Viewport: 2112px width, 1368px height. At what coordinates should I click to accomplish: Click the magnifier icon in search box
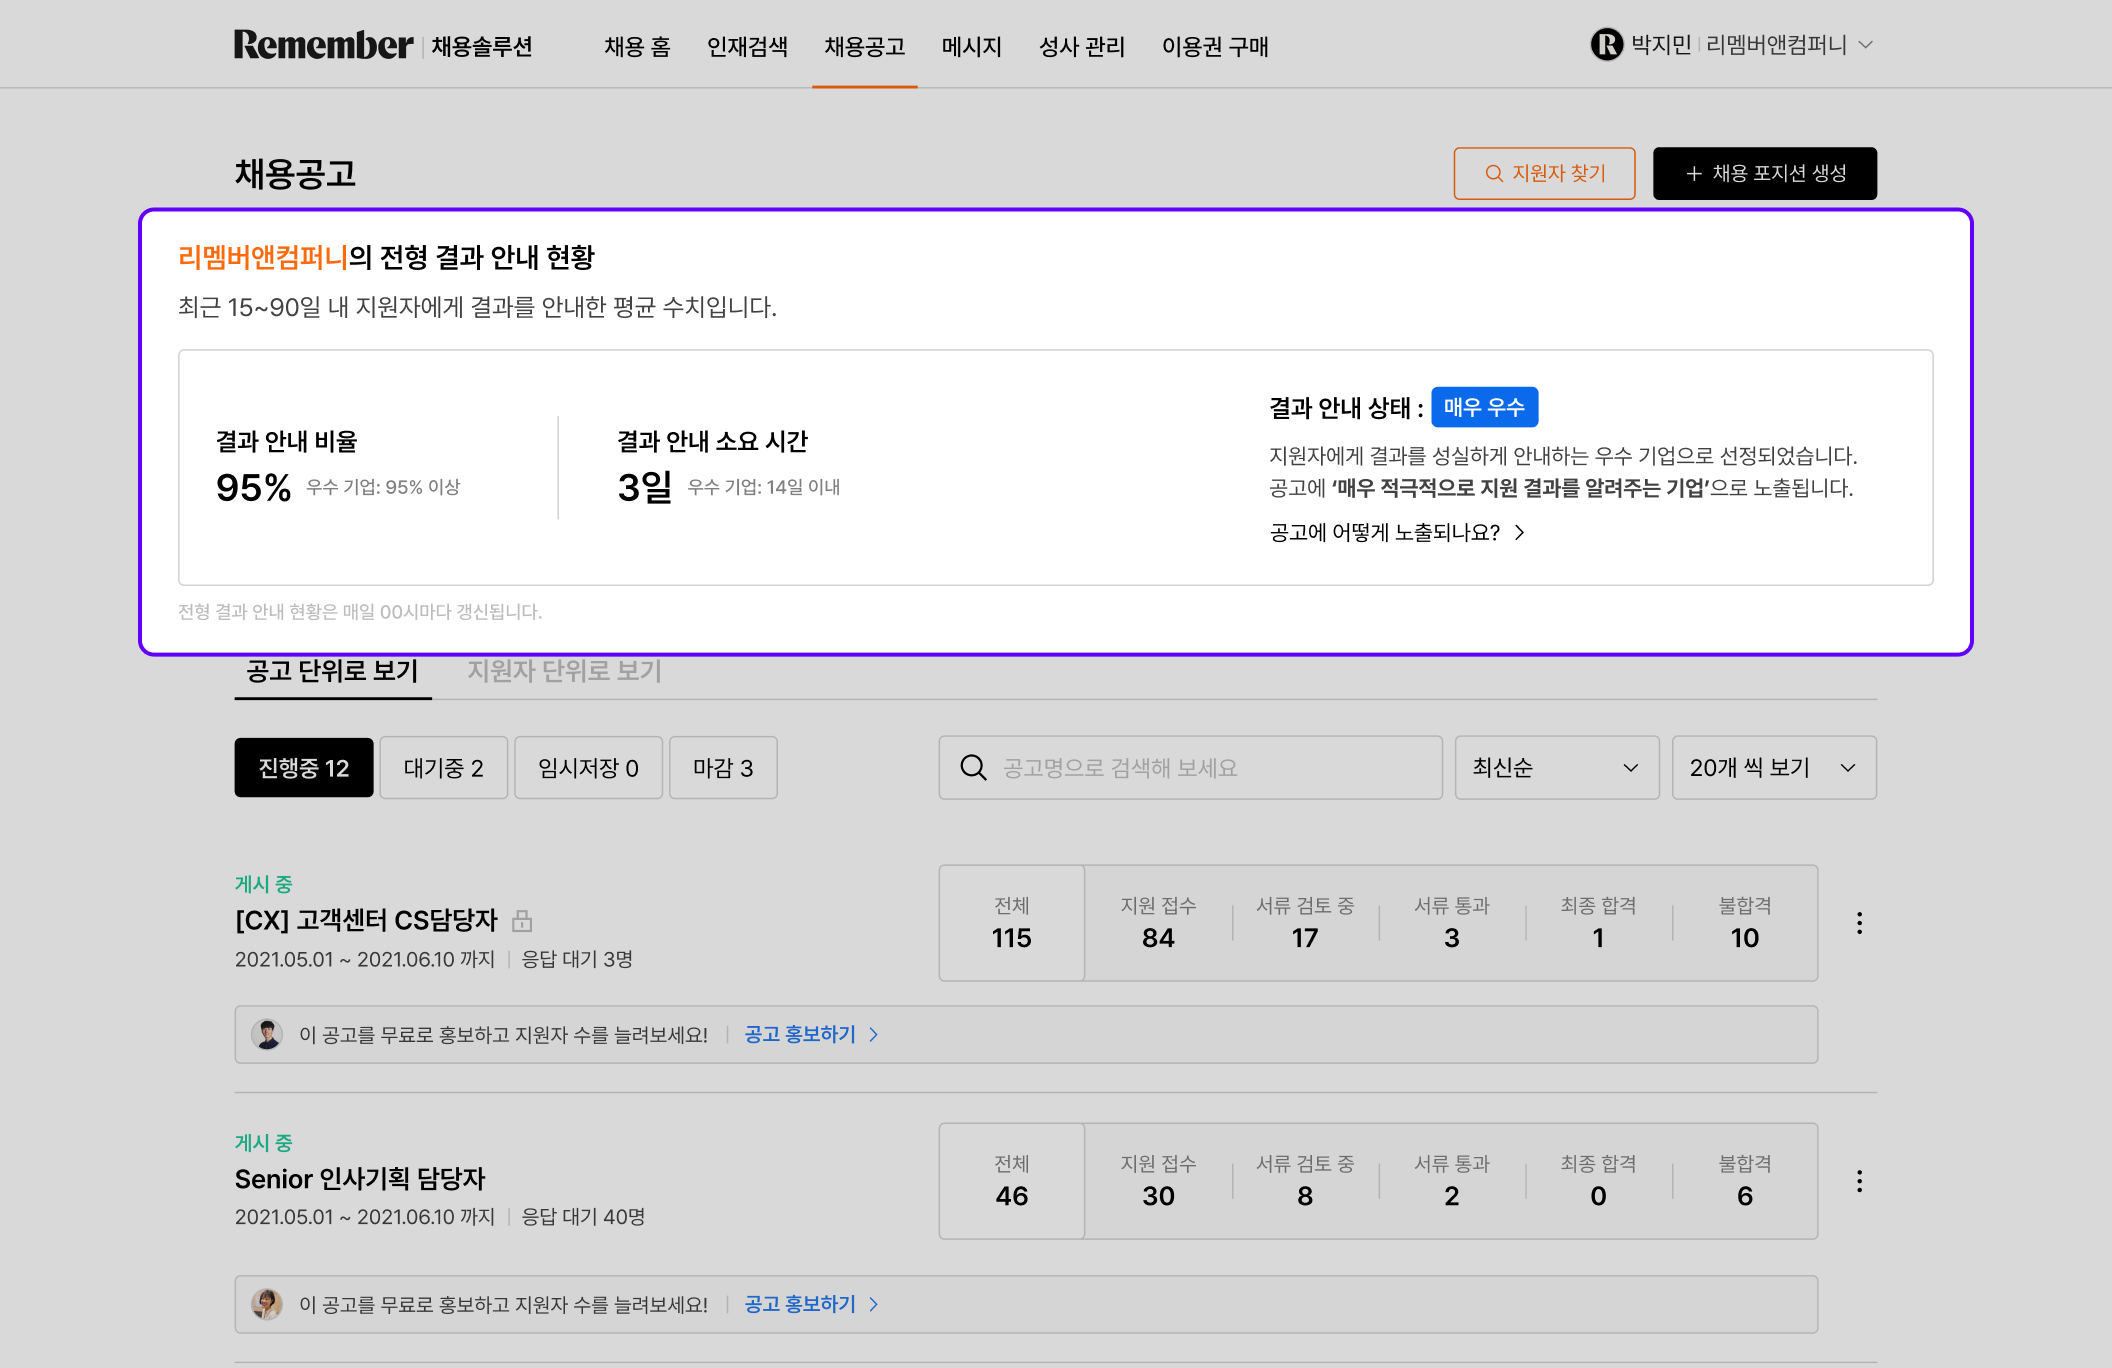[973, 767]
